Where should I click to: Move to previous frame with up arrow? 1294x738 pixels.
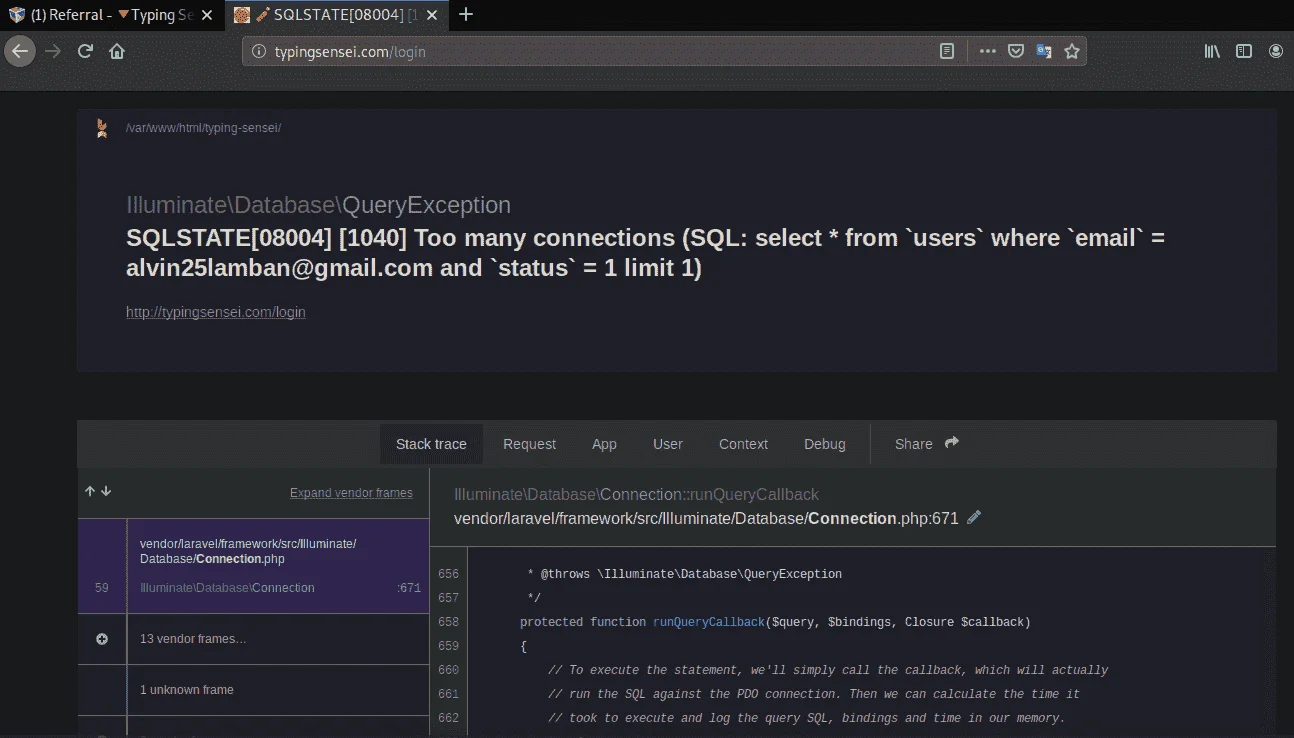pyautogui.click(x=90, y=491)
